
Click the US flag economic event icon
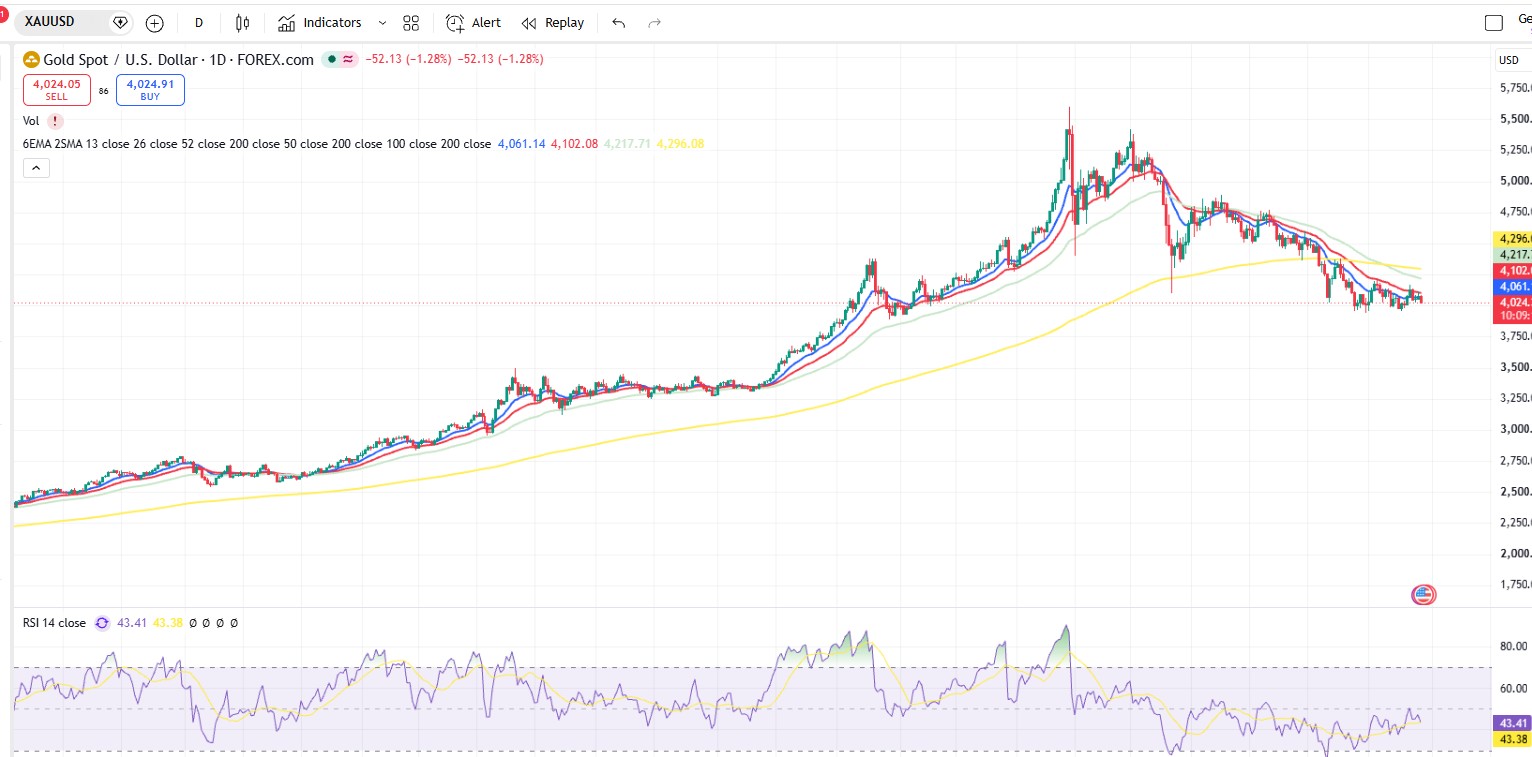[1423, 595]
